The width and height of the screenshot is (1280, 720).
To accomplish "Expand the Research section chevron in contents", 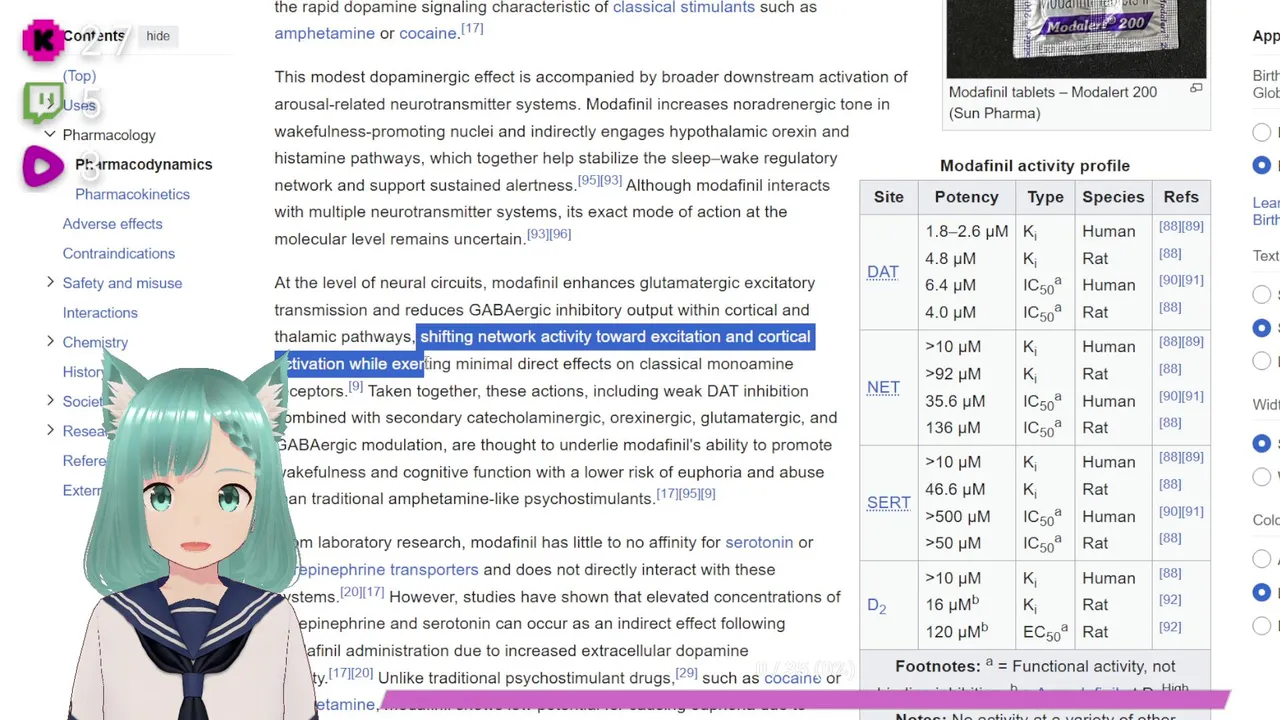I will 50,430.
